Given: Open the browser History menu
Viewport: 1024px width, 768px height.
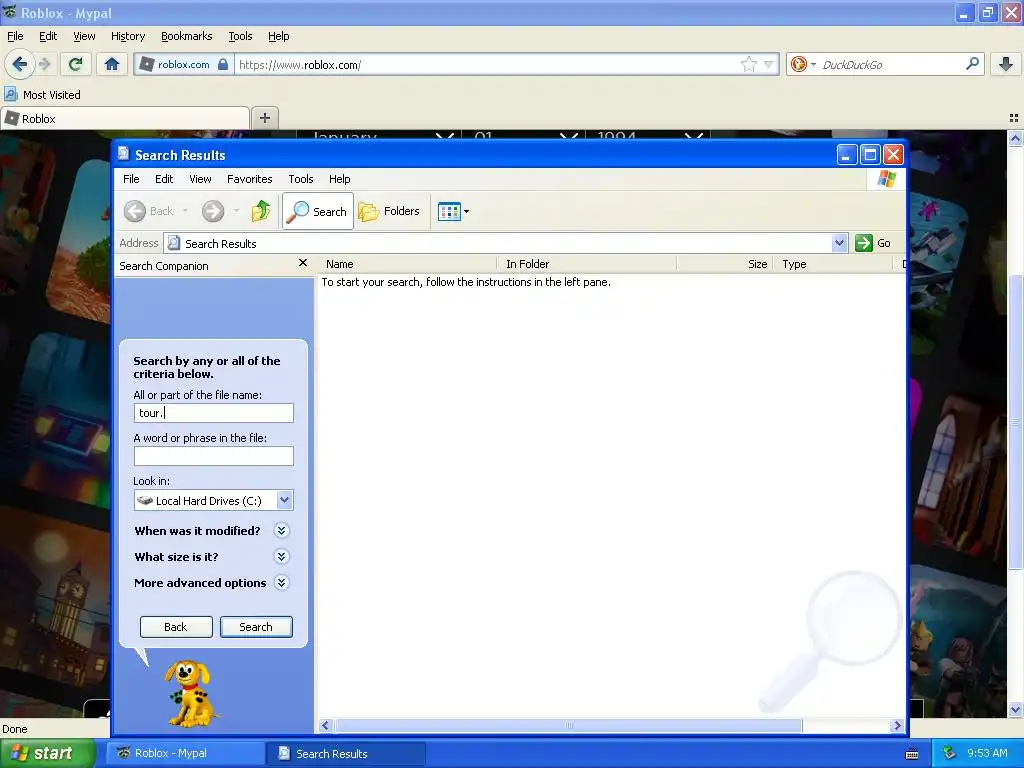Looking at the screenshot, I should tap(128, 37).
